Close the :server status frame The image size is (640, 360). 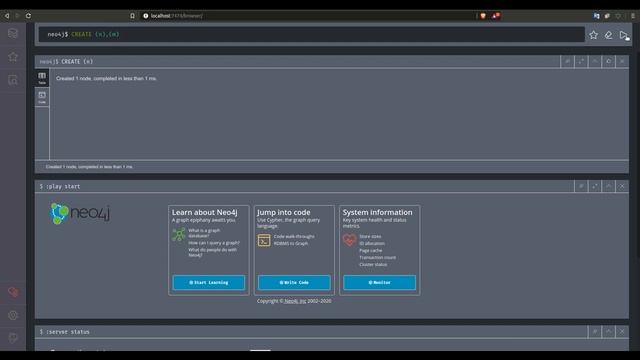(x=622, y=331)
